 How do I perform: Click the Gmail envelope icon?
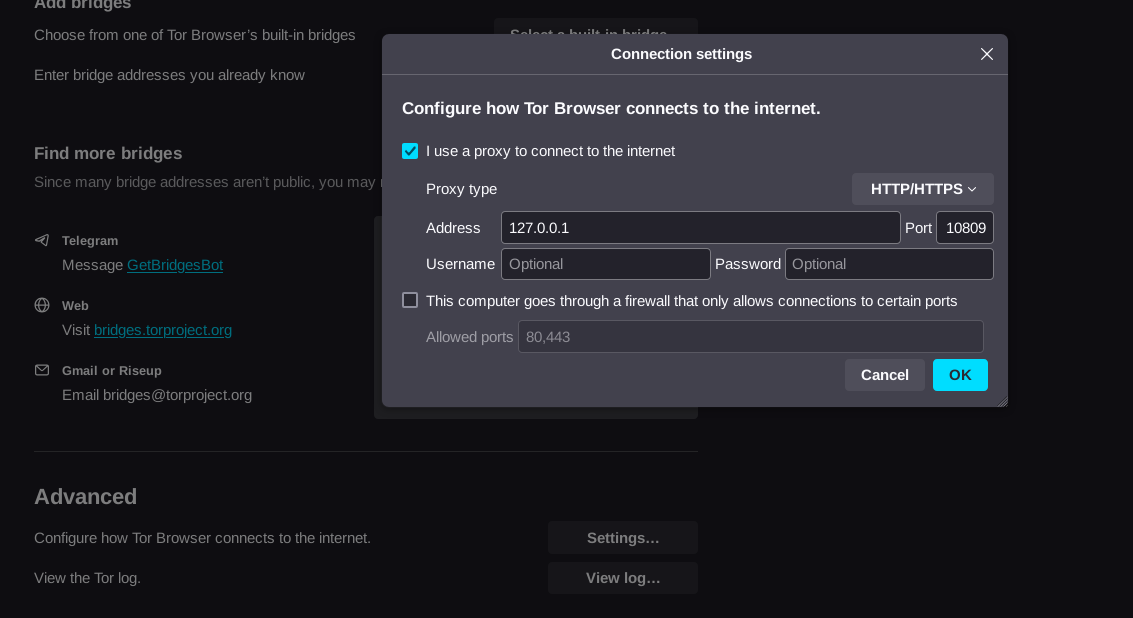[42, 370]
